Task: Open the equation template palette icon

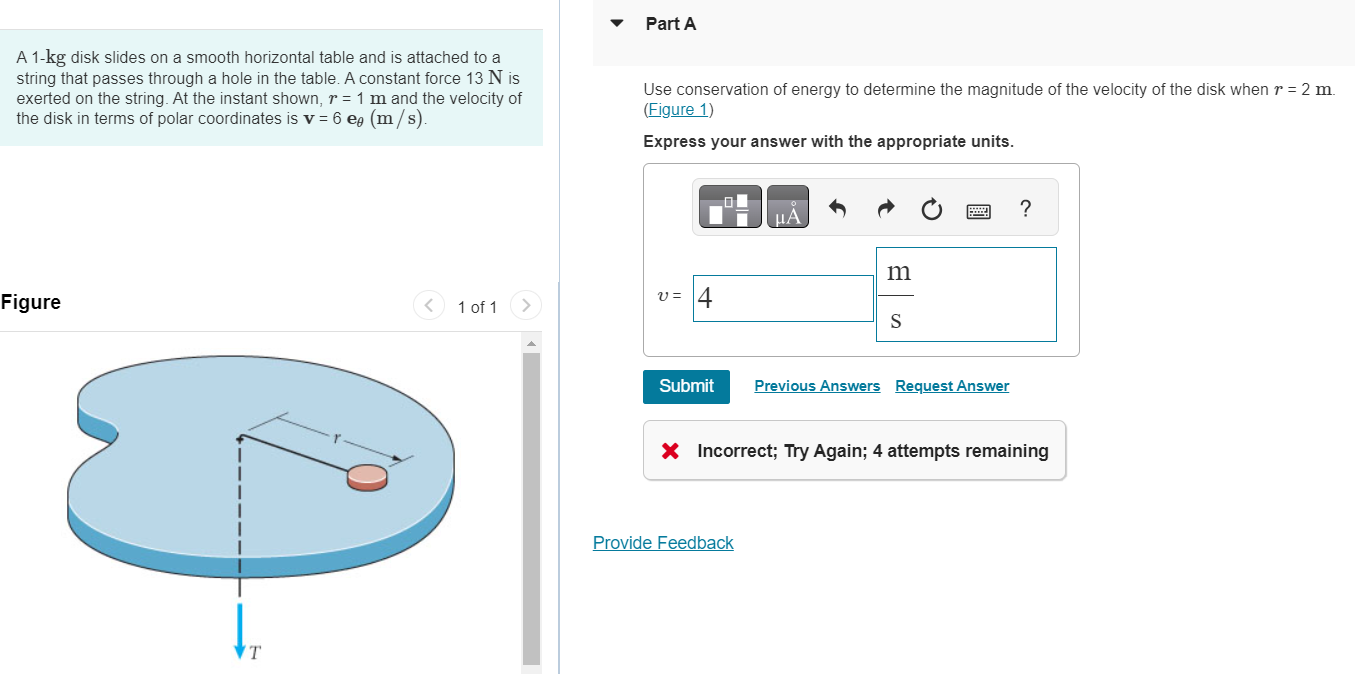Action: (x=729, y=207)
